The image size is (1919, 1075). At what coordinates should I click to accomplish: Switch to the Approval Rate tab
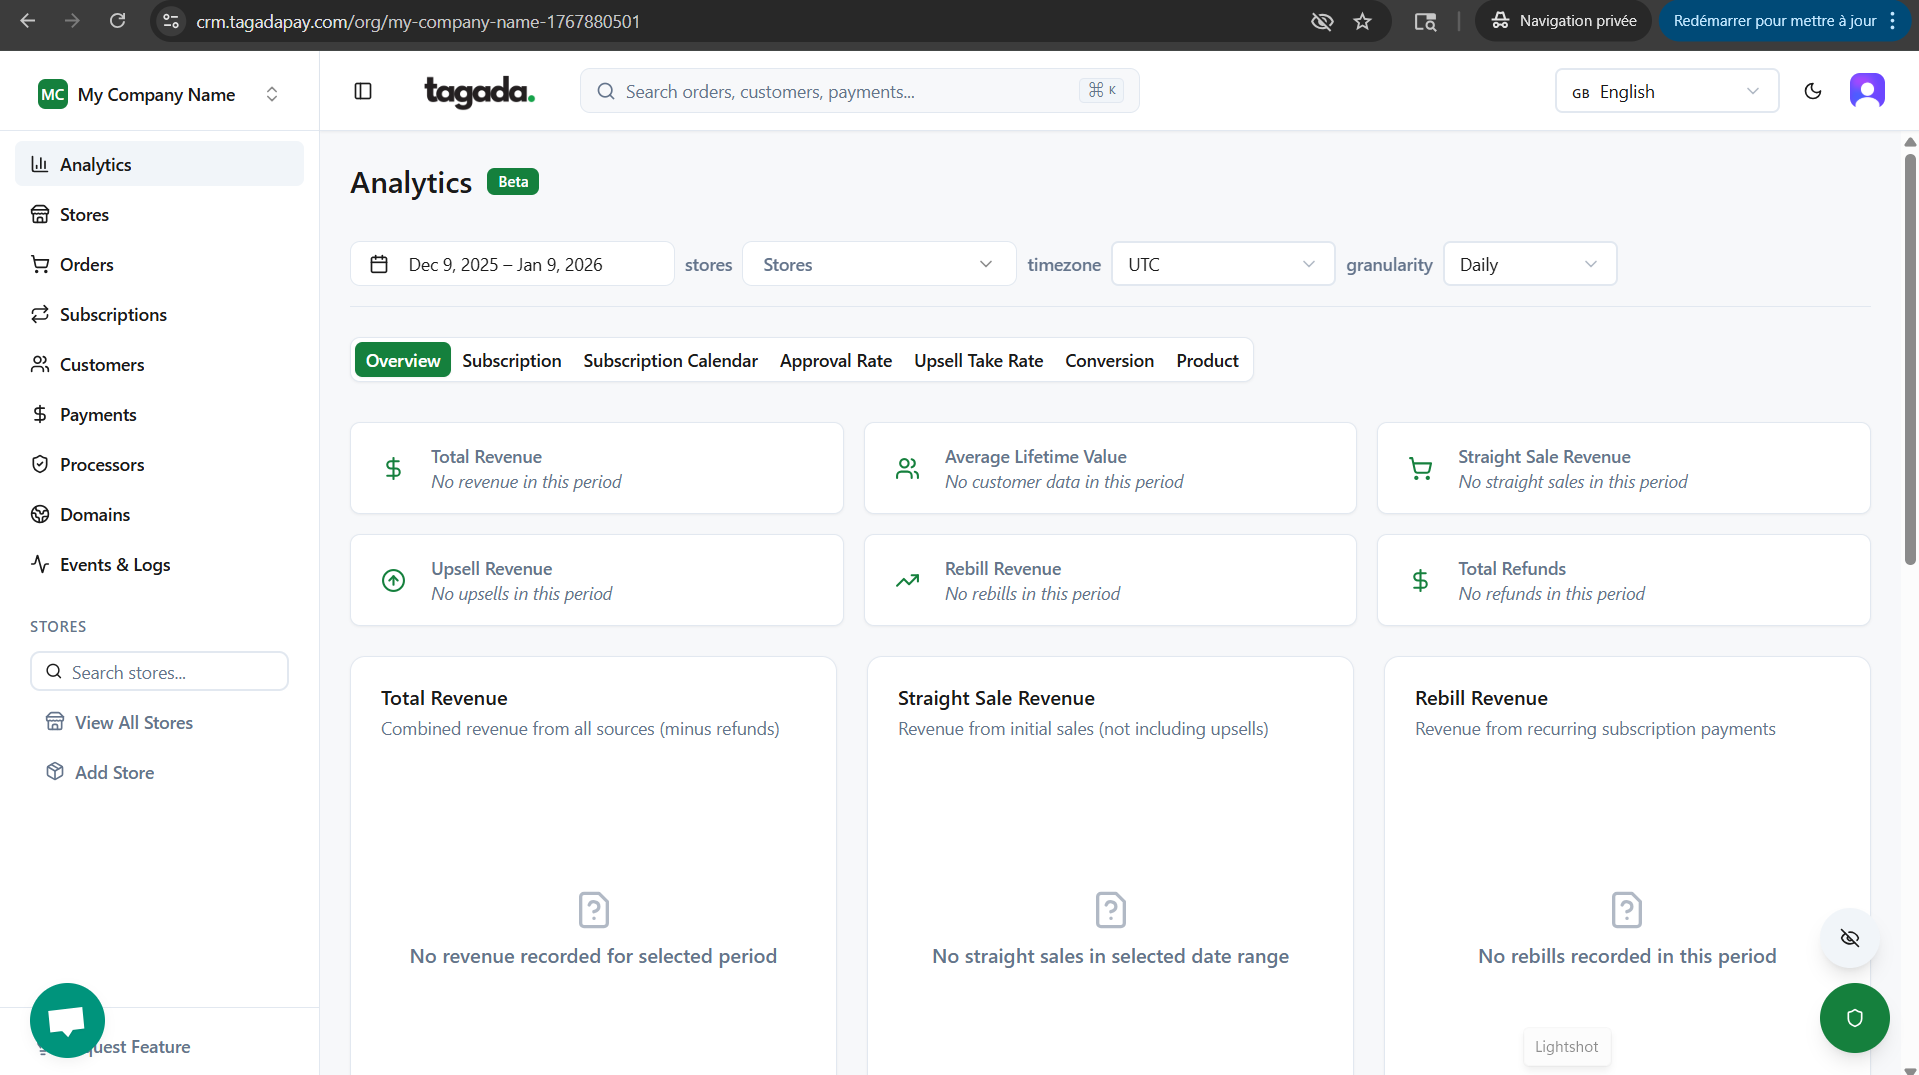835,361
